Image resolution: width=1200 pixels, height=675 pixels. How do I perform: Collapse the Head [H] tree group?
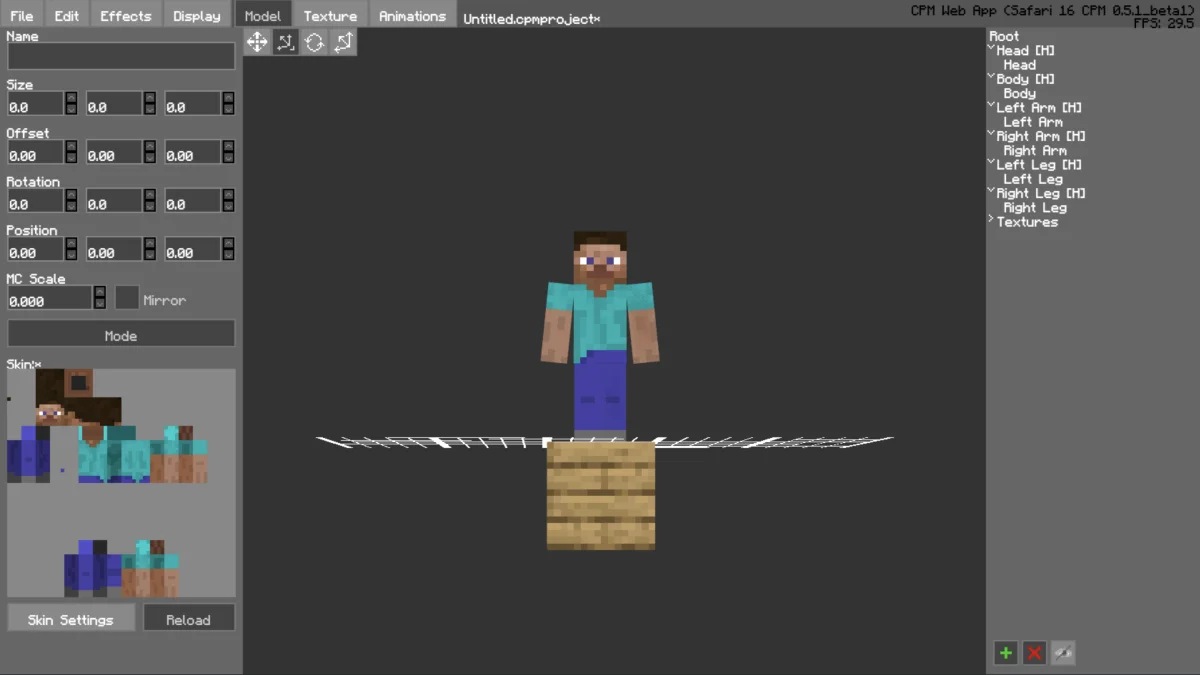tap(991, 48)
